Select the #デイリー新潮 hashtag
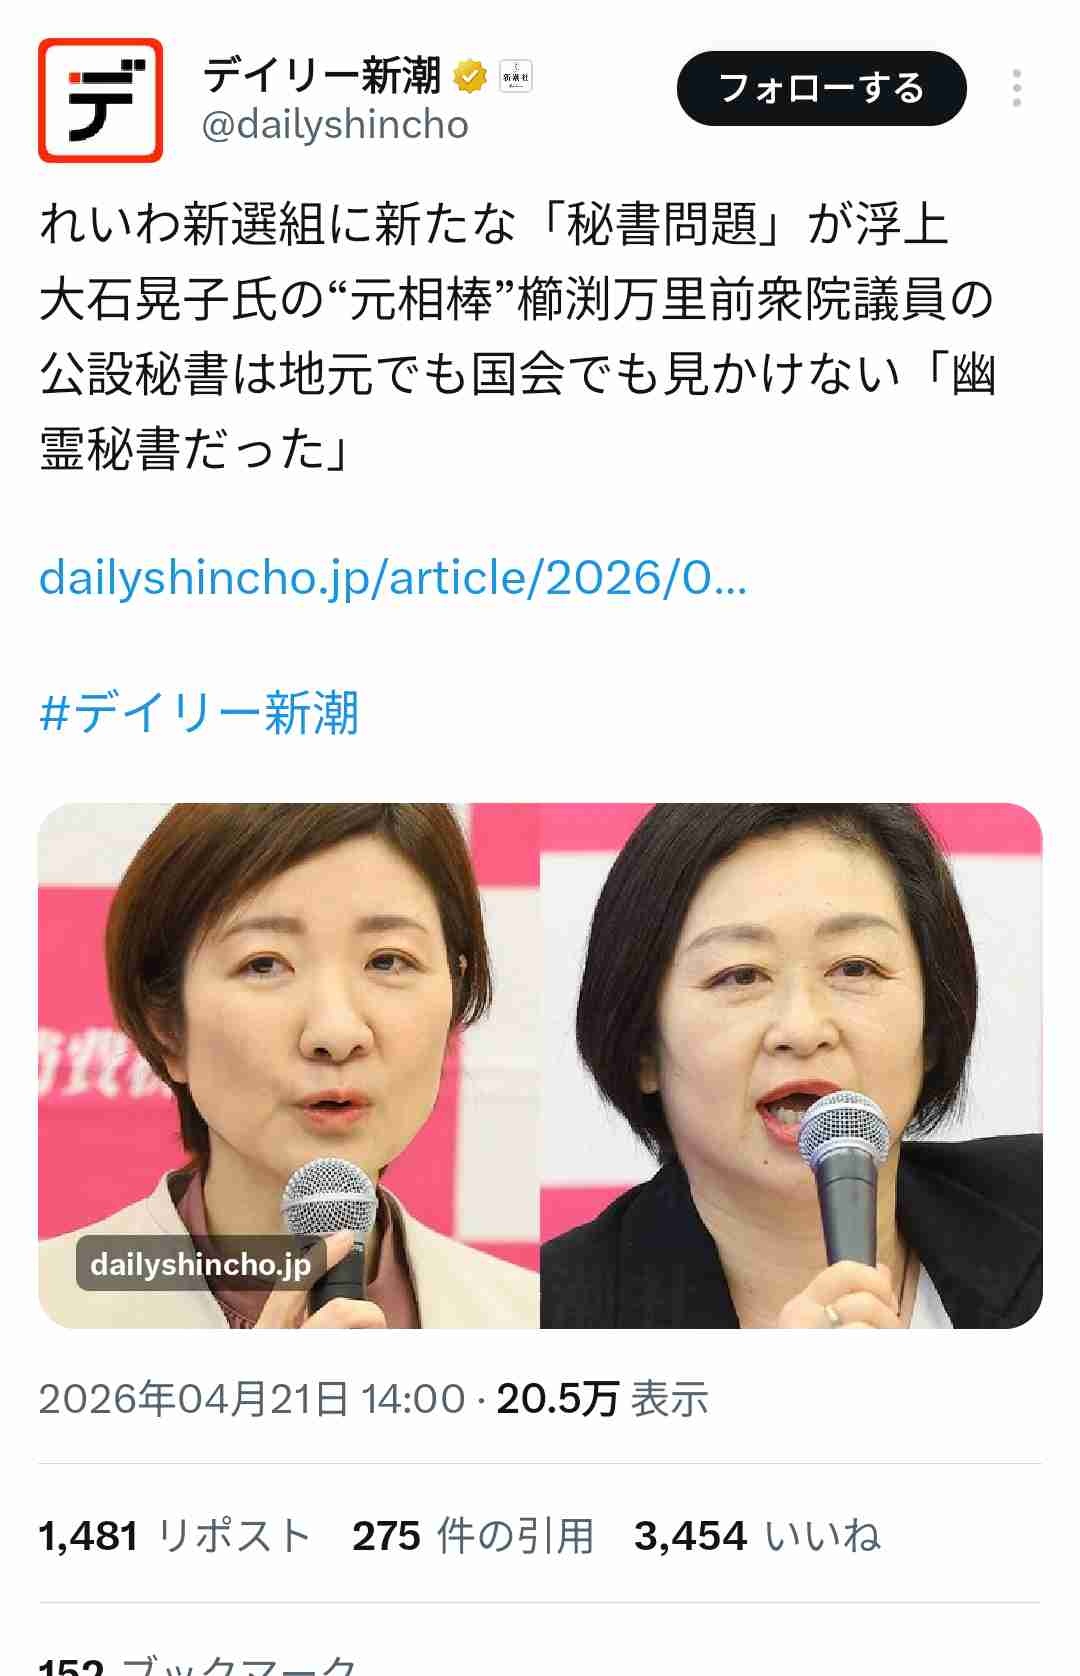 point(198,713)
